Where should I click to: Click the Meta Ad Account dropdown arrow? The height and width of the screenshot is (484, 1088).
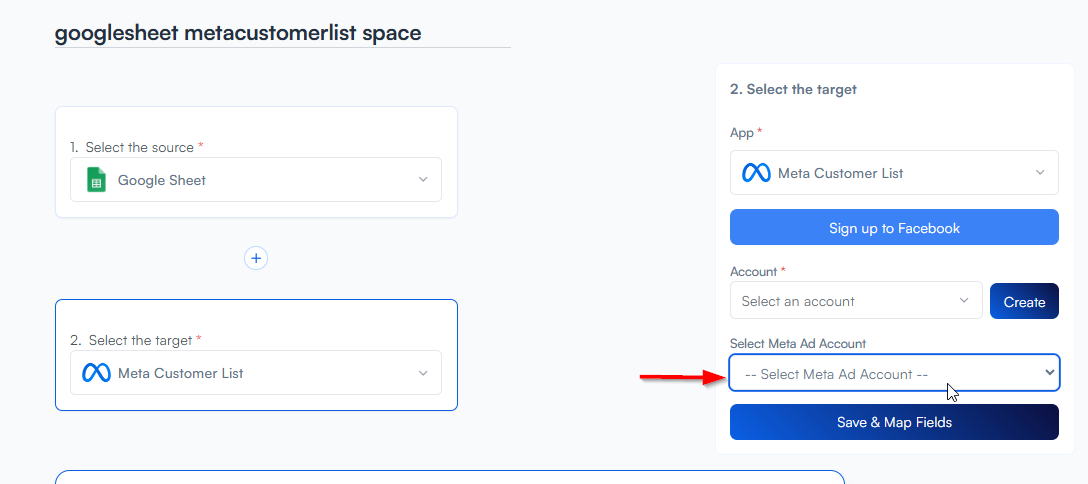coord(1049,372)
